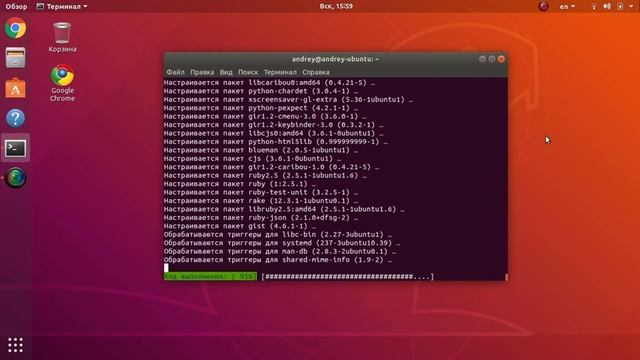Image resolution: width=640 pixels, height=360 pixels.
Task: Launch Ubuntu Software from the dock
Action: pyautogui.click(x=16, y=88)
